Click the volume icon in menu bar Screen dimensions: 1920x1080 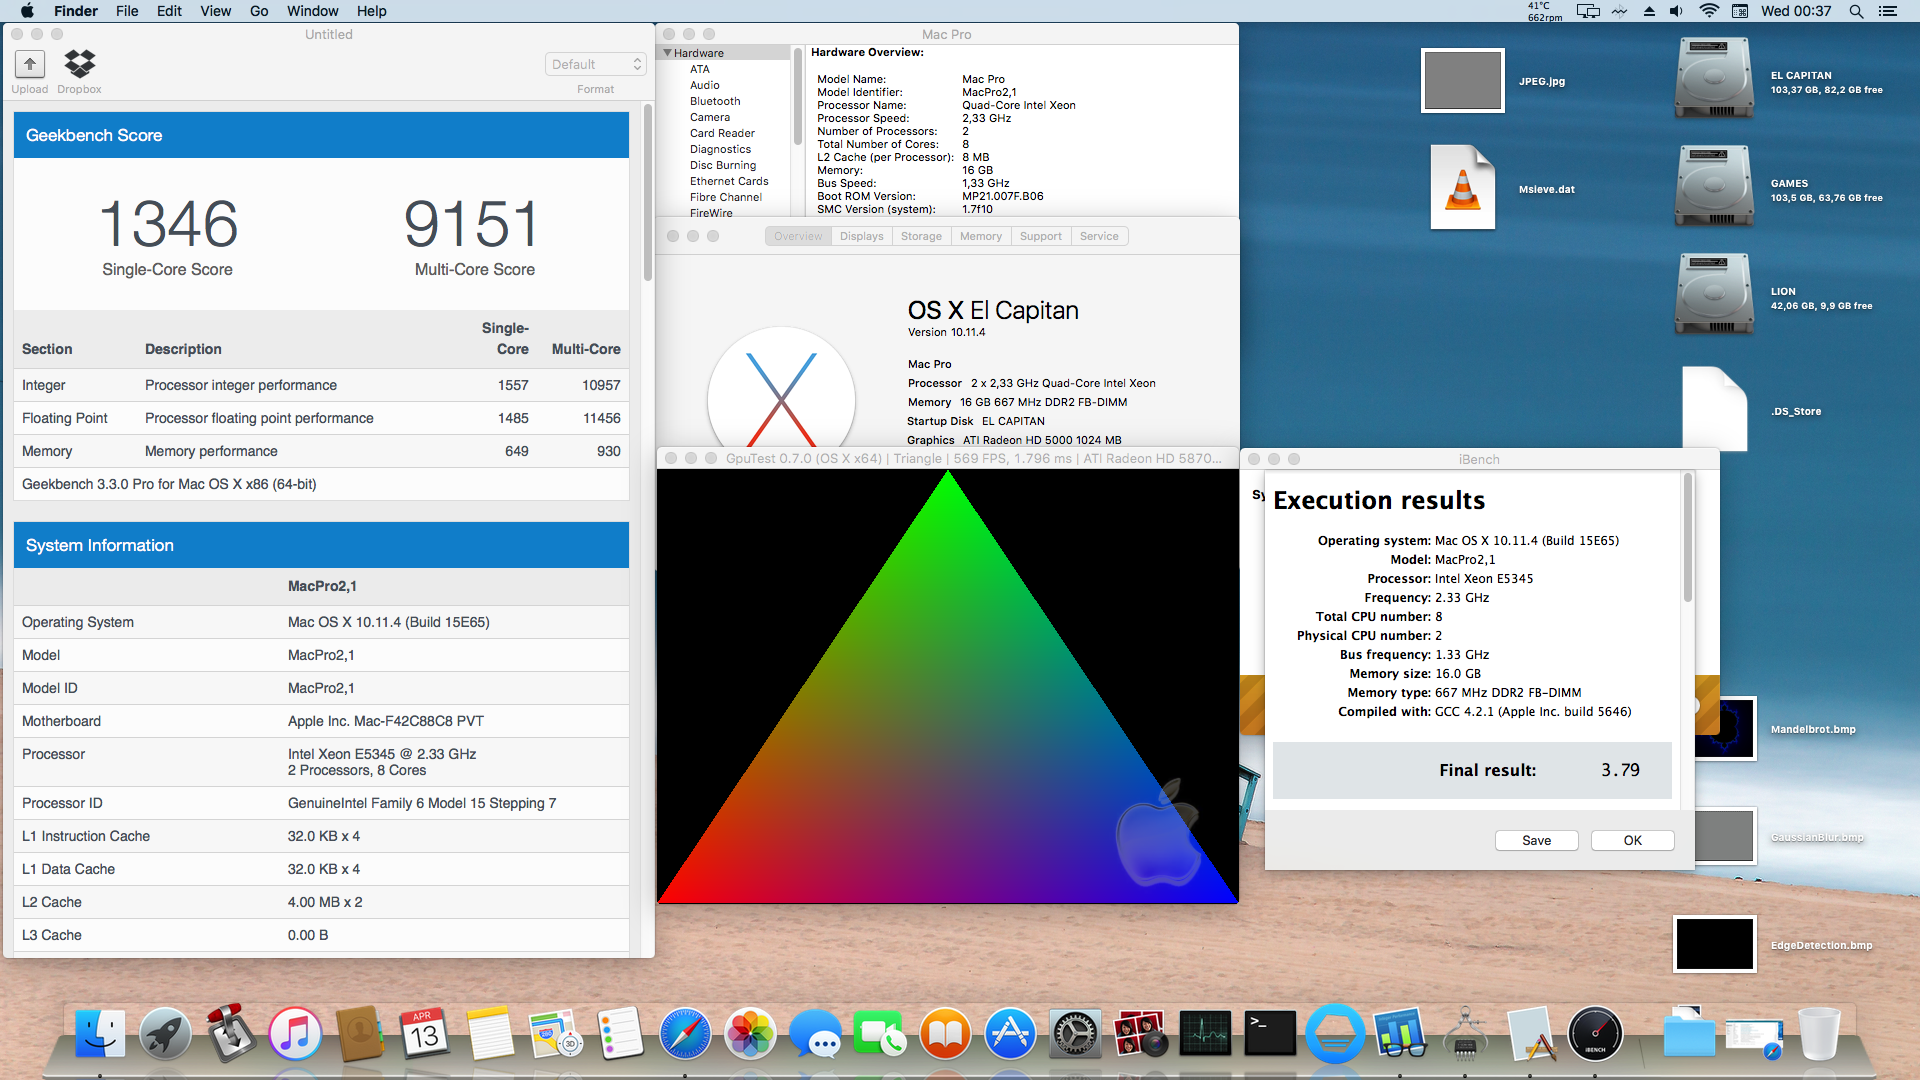(x=1676, y=11)
